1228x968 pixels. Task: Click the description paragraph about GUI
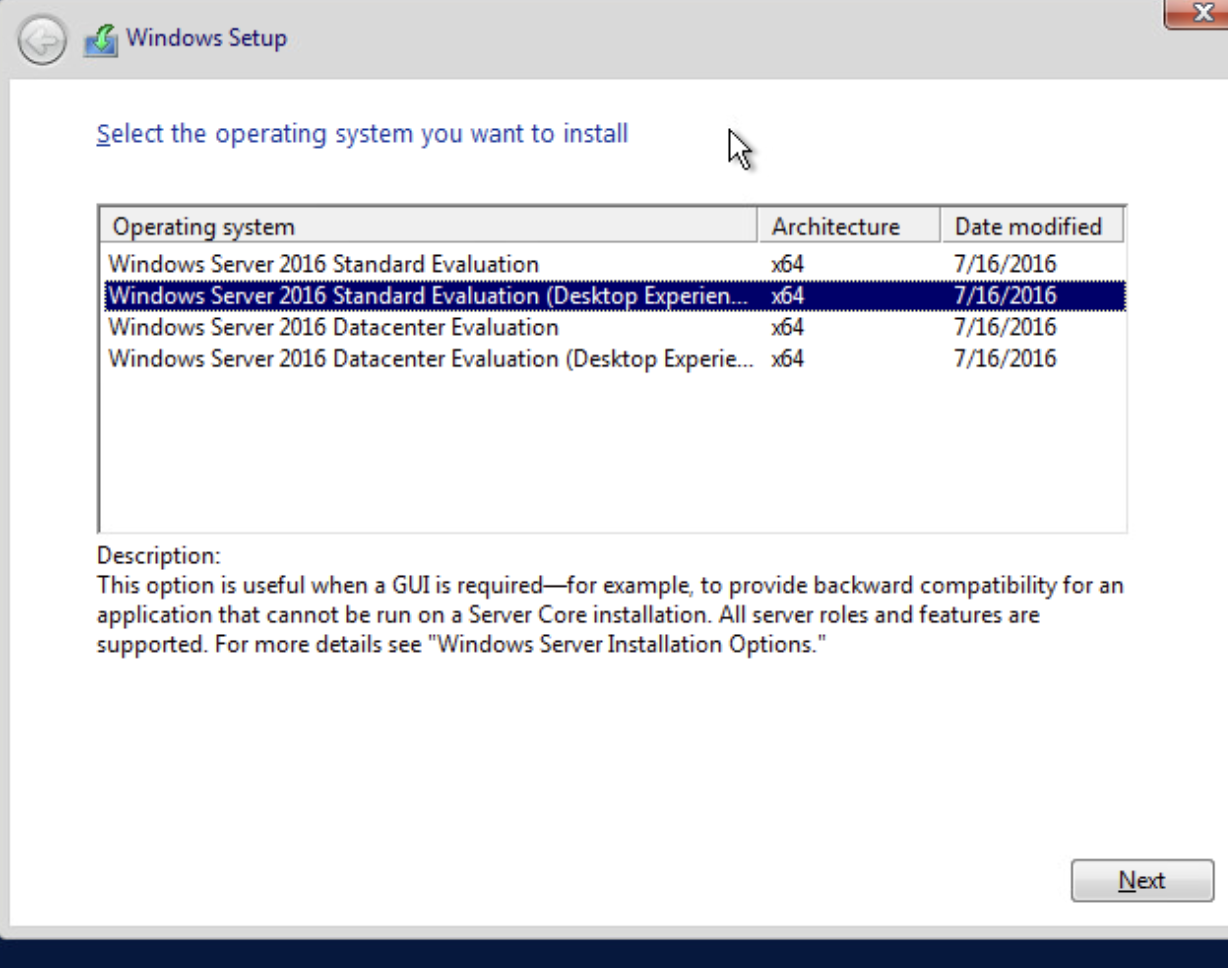point(609,615)
